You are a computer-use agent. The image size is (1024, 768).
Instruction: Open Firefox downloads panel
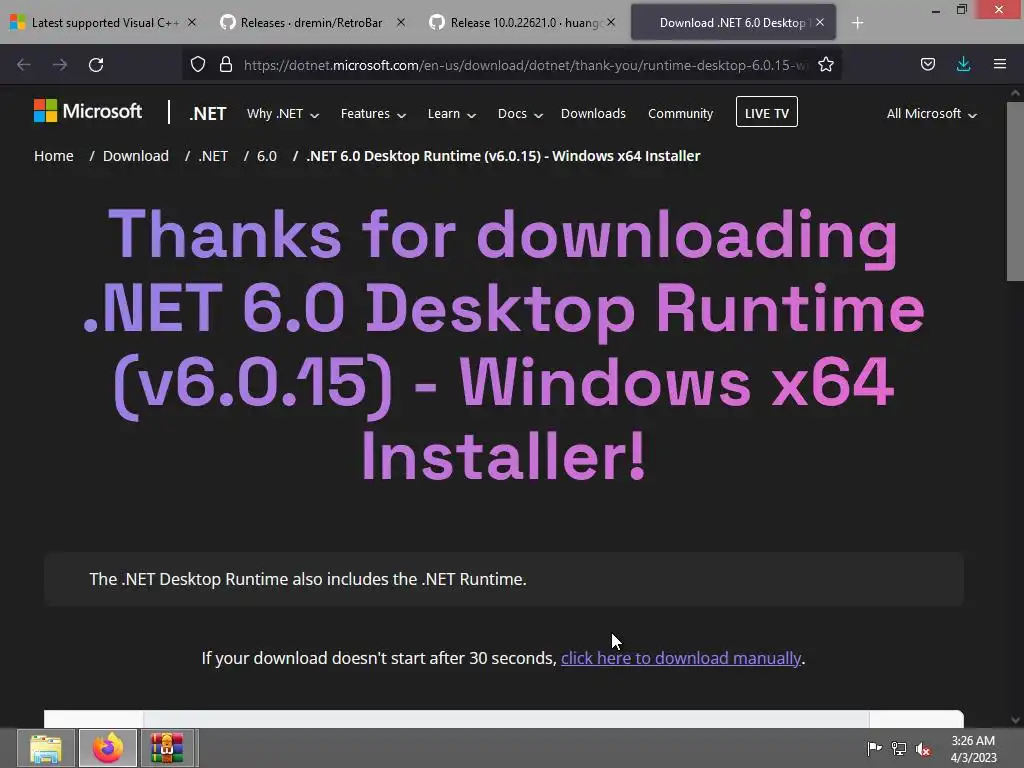click(963, 64)
